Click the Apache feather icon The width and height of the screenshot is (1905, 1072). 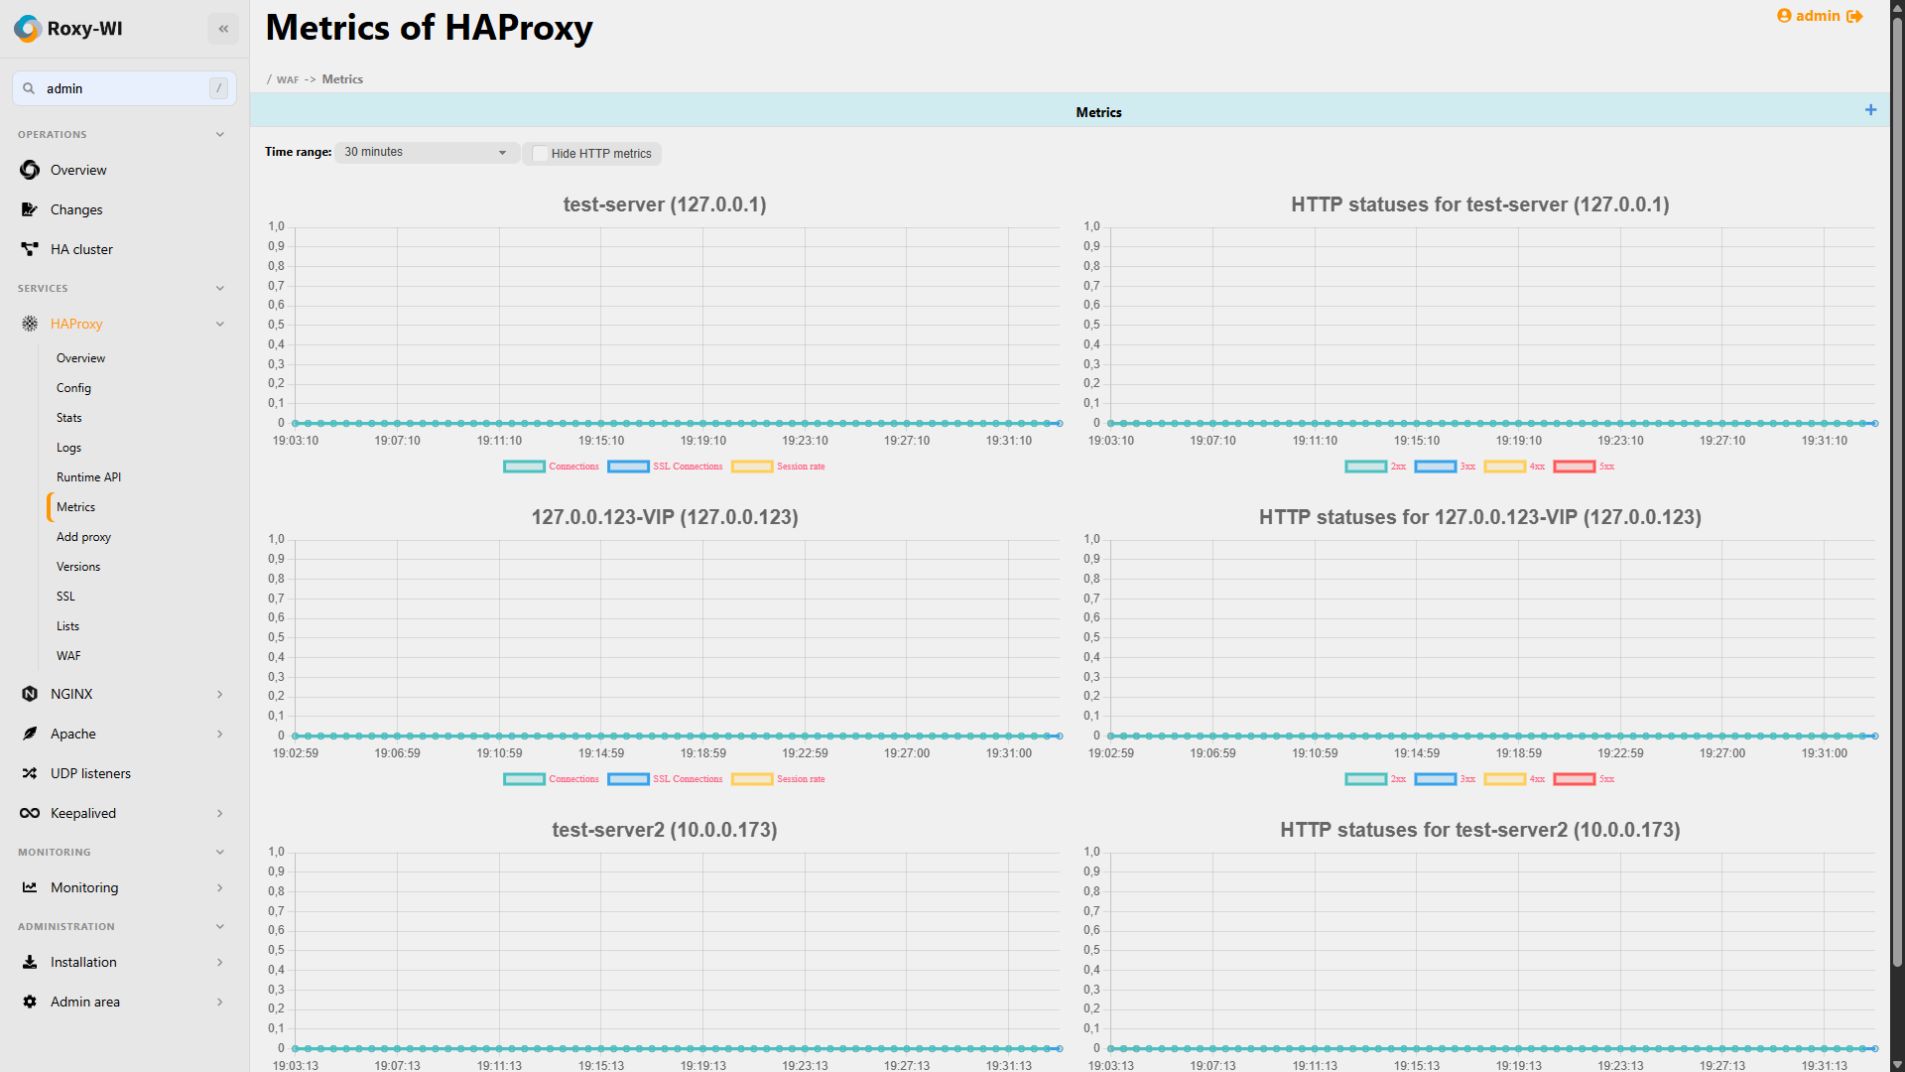pyautogui.click(x=30, y=734)
